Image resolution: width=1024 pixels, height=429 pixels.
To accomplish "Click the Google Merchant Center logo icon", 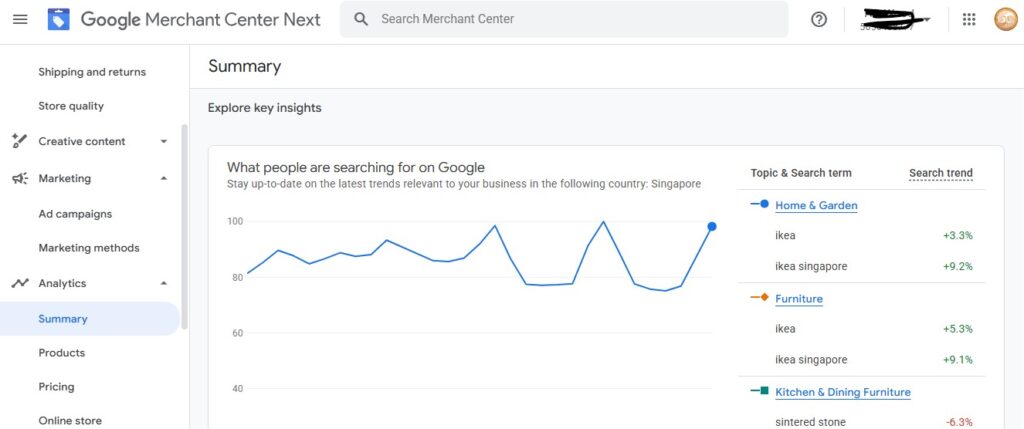I will click(x=59, y=19).
